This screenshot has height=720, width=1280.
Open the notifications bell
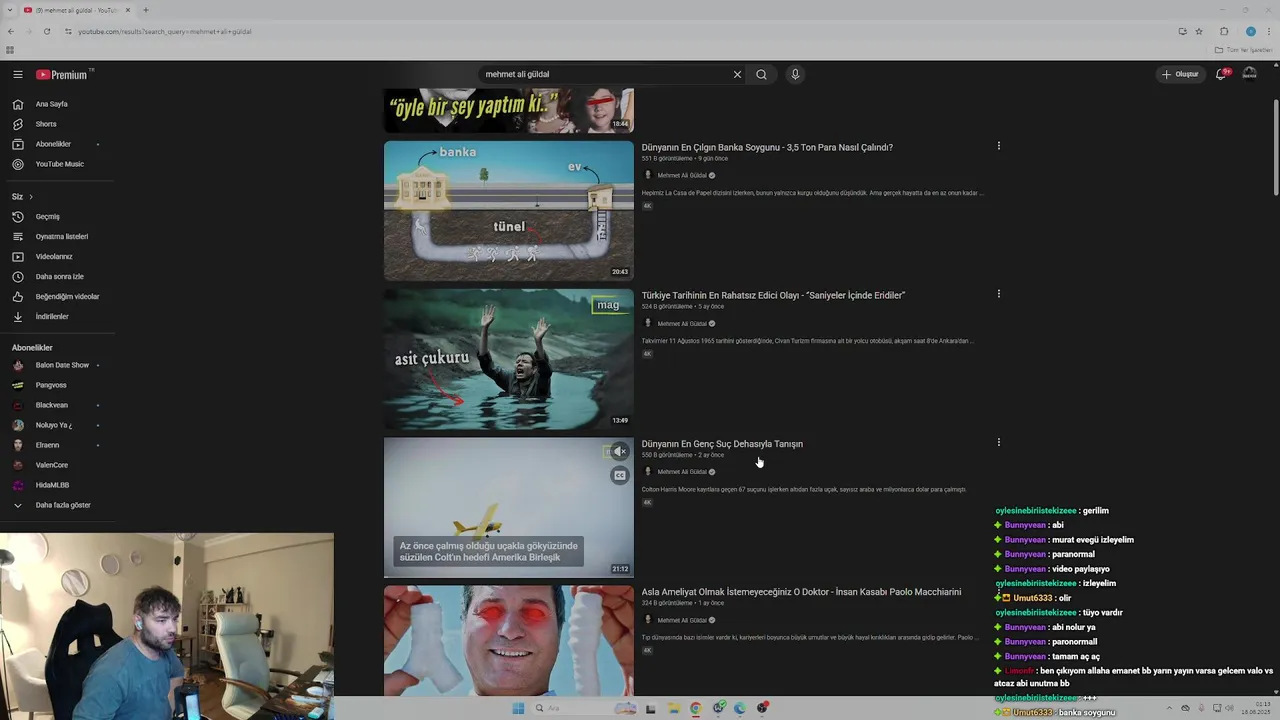pos(1221,74)
